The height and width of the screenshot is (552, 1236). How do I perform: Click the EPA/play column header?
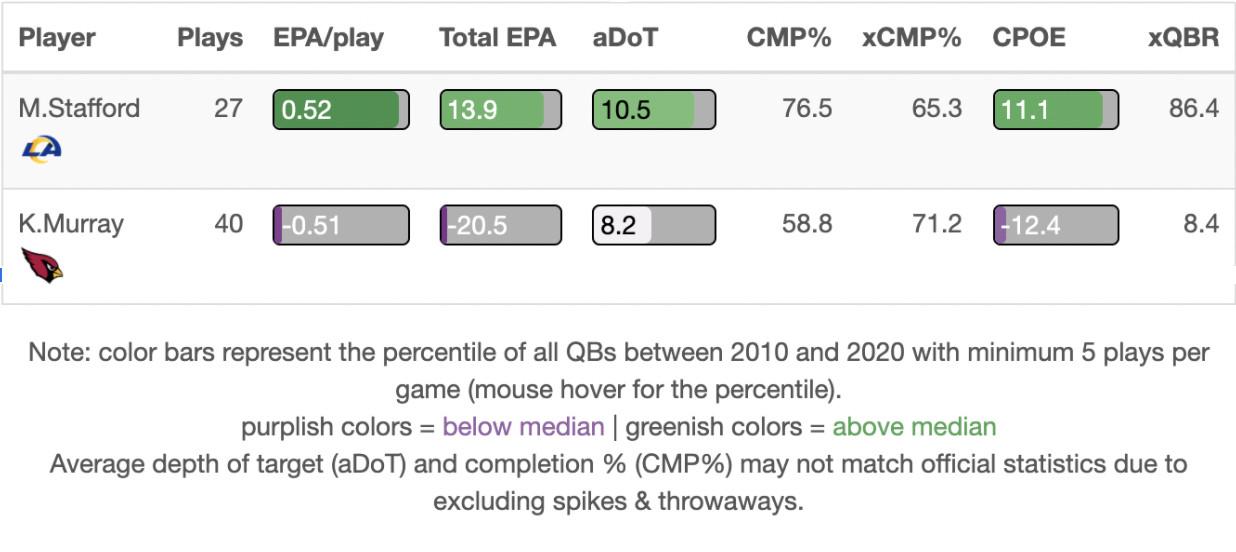point(328,38)
